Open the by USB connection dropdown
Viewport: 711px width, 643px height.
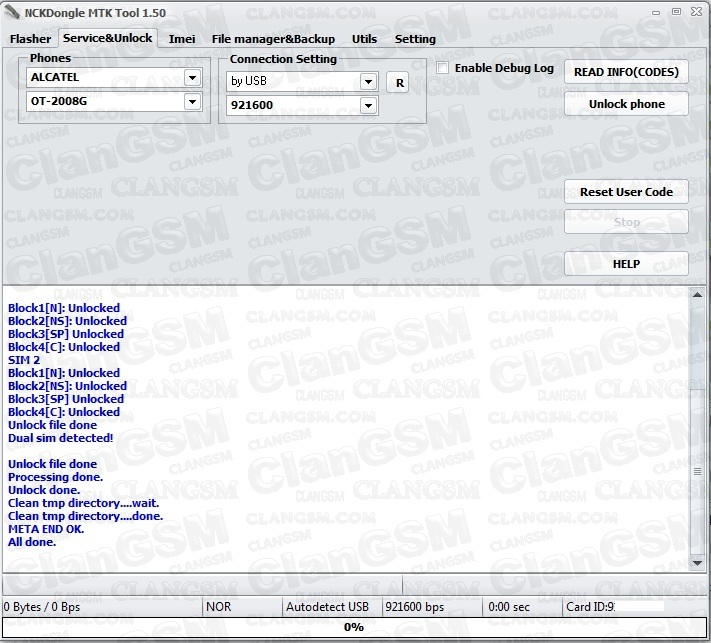[368, 82]
